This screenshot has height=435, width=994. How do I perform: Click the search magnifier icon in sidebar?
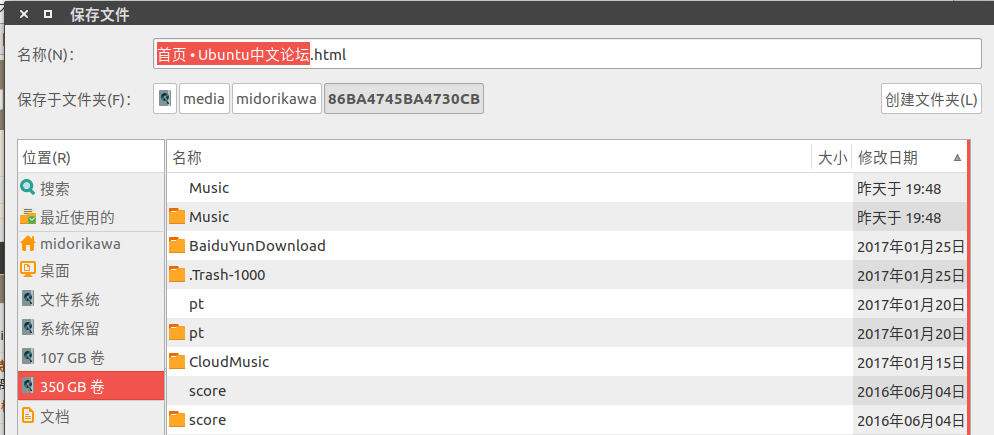[28, 188]
